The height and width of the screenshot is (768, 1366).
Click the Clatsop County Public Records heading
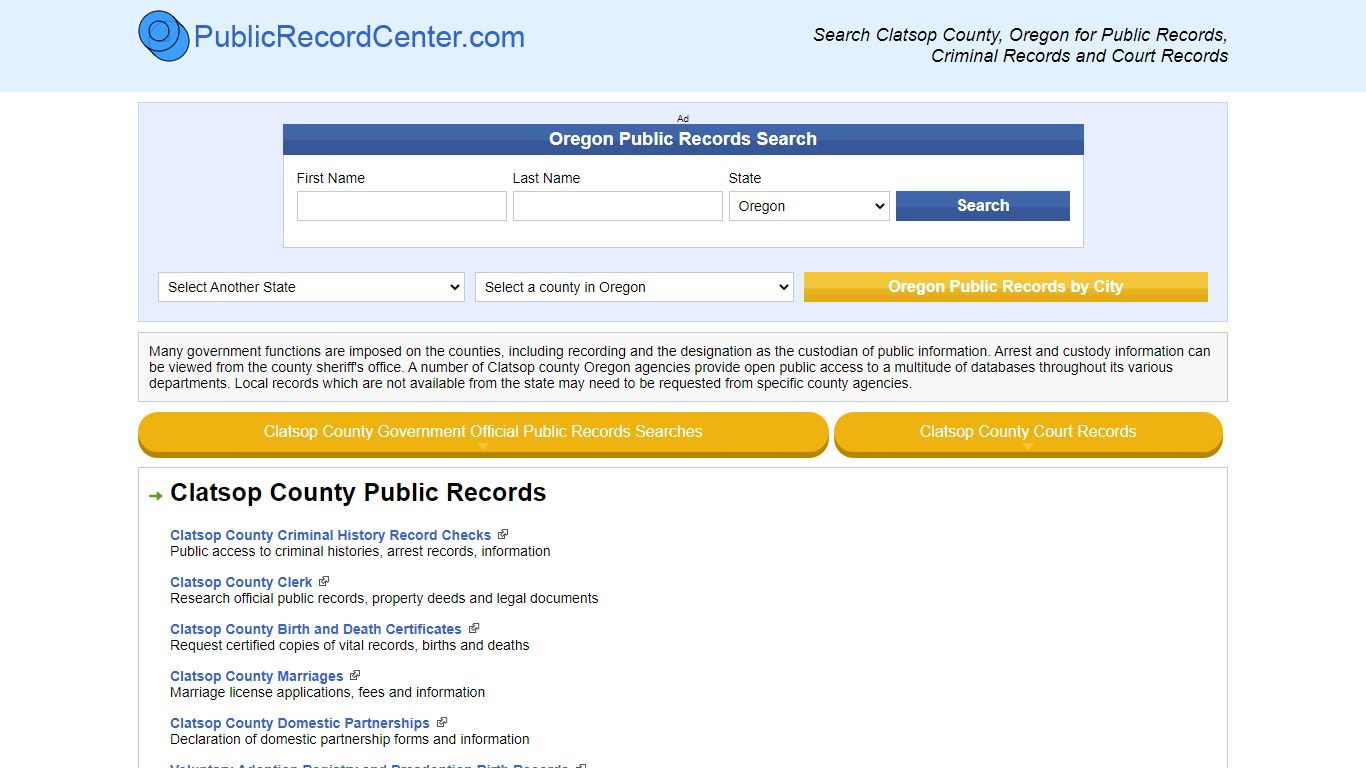click(358, 493)
